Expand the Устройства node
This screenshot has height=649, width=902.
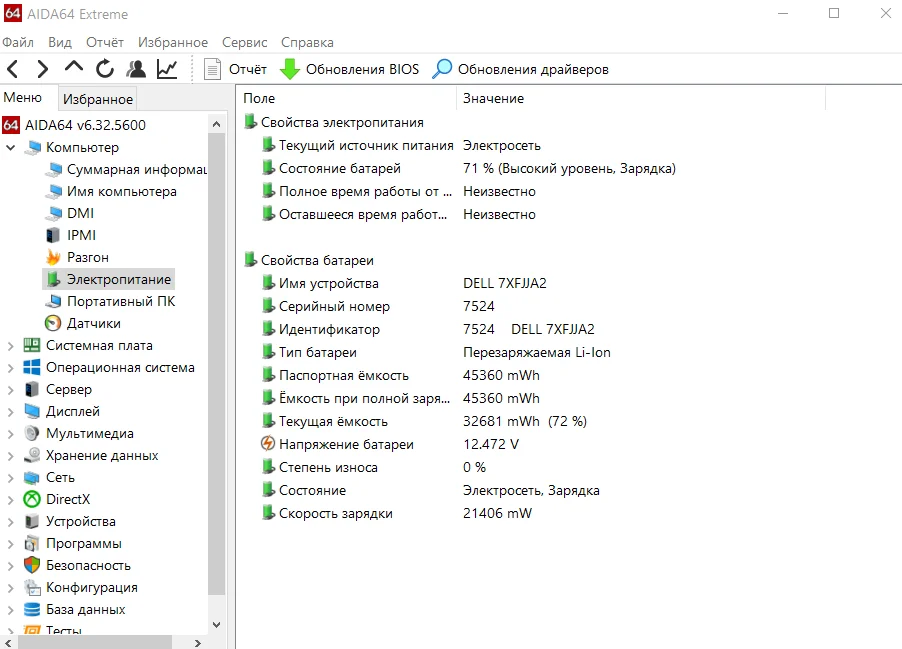(x=10, y=522)
